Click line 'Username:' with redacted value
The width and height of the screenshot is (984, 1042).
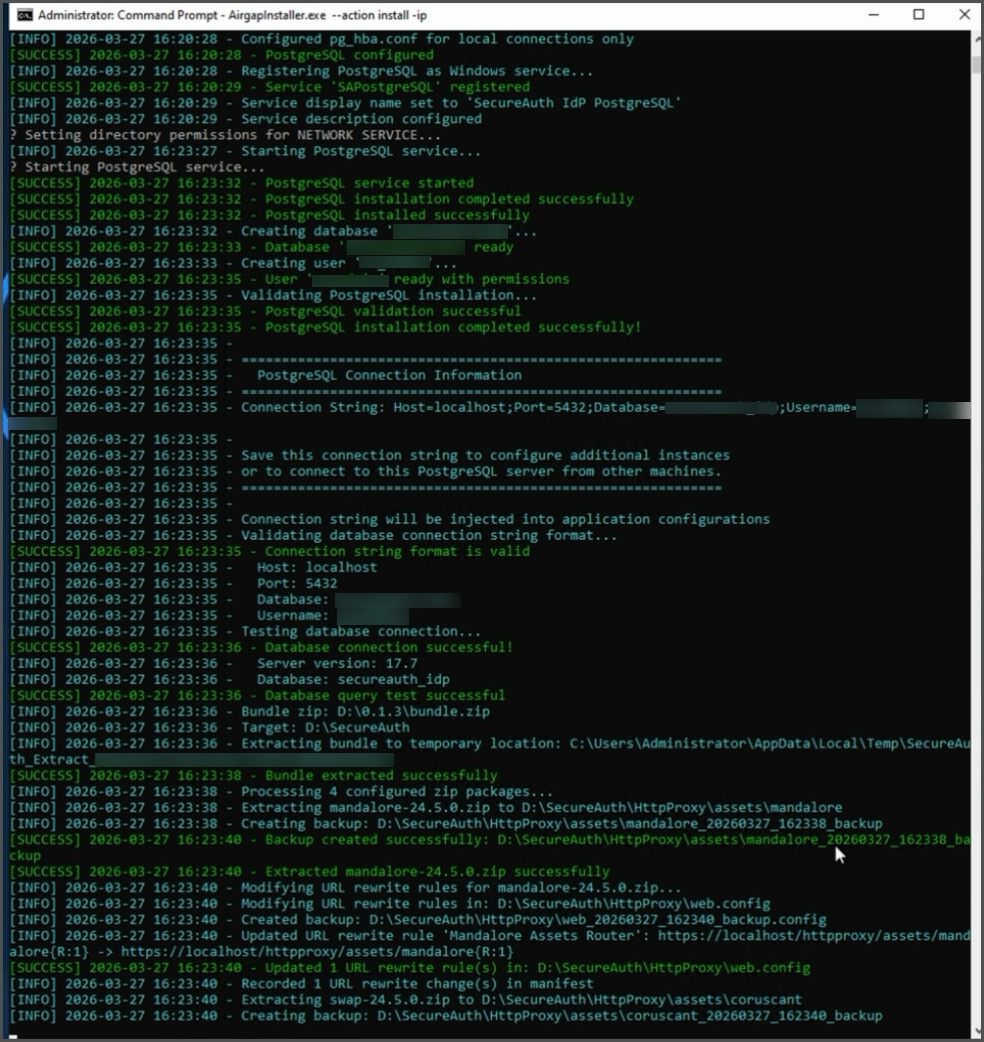coord(209,615)
